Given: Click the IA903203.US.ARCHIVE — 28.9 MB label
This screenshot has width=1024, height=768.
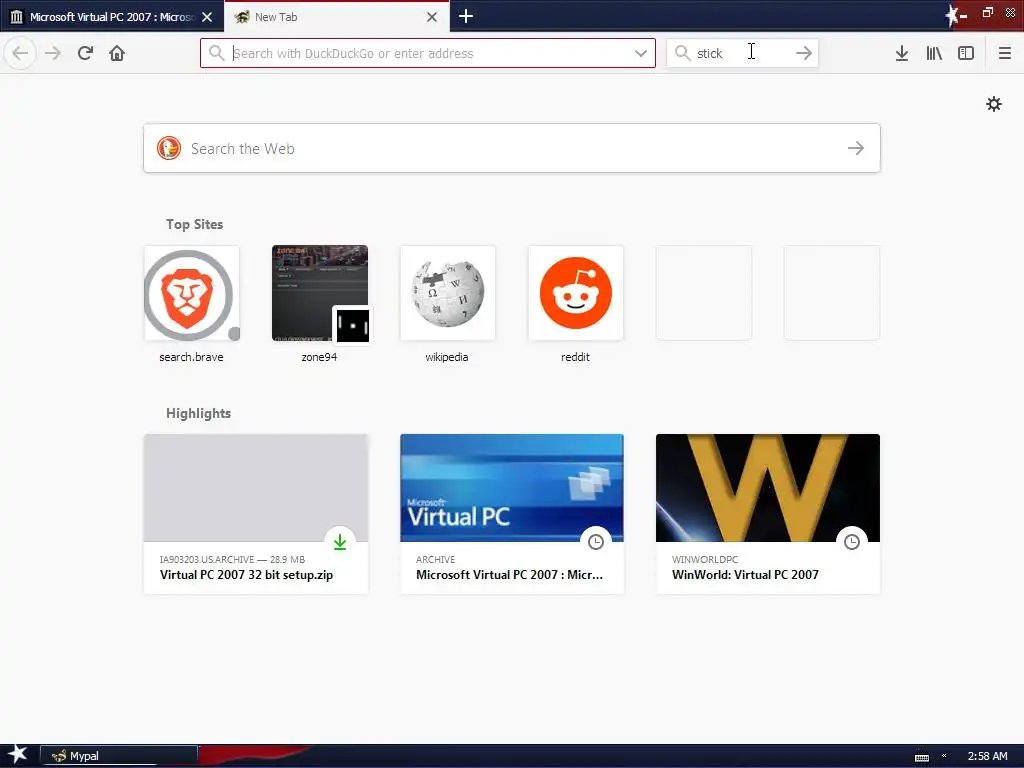Looking at the screenshot, I should point(232,559).
